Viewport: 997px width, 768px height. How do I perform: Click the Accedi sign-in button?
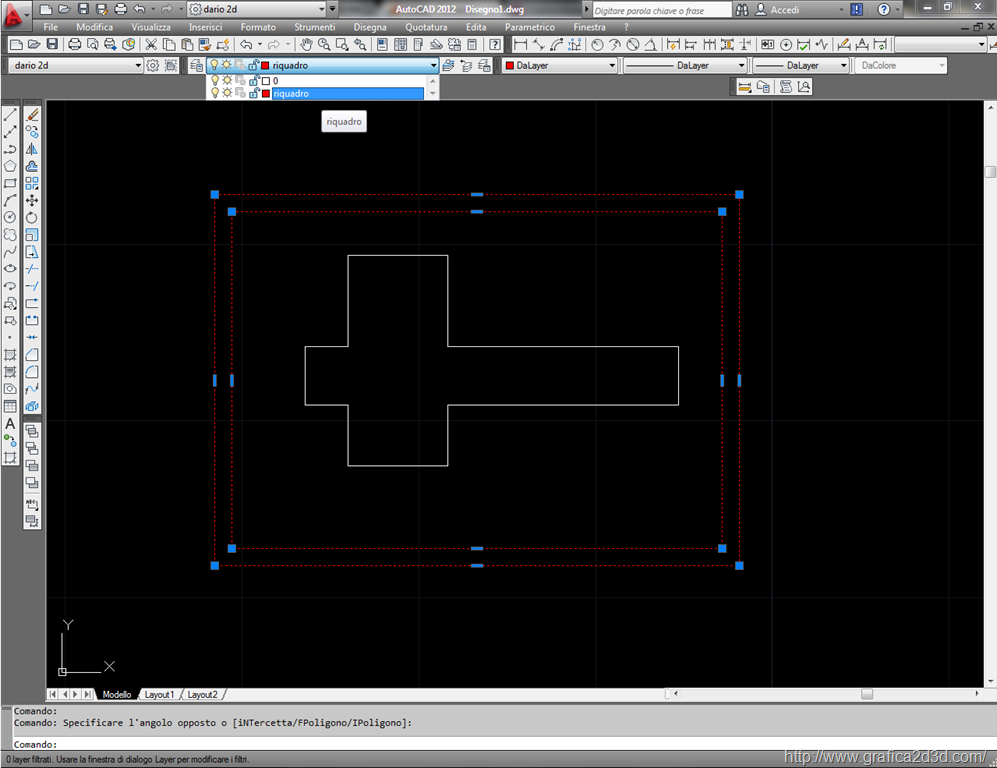pyautogui.click(x=784, y=10)
